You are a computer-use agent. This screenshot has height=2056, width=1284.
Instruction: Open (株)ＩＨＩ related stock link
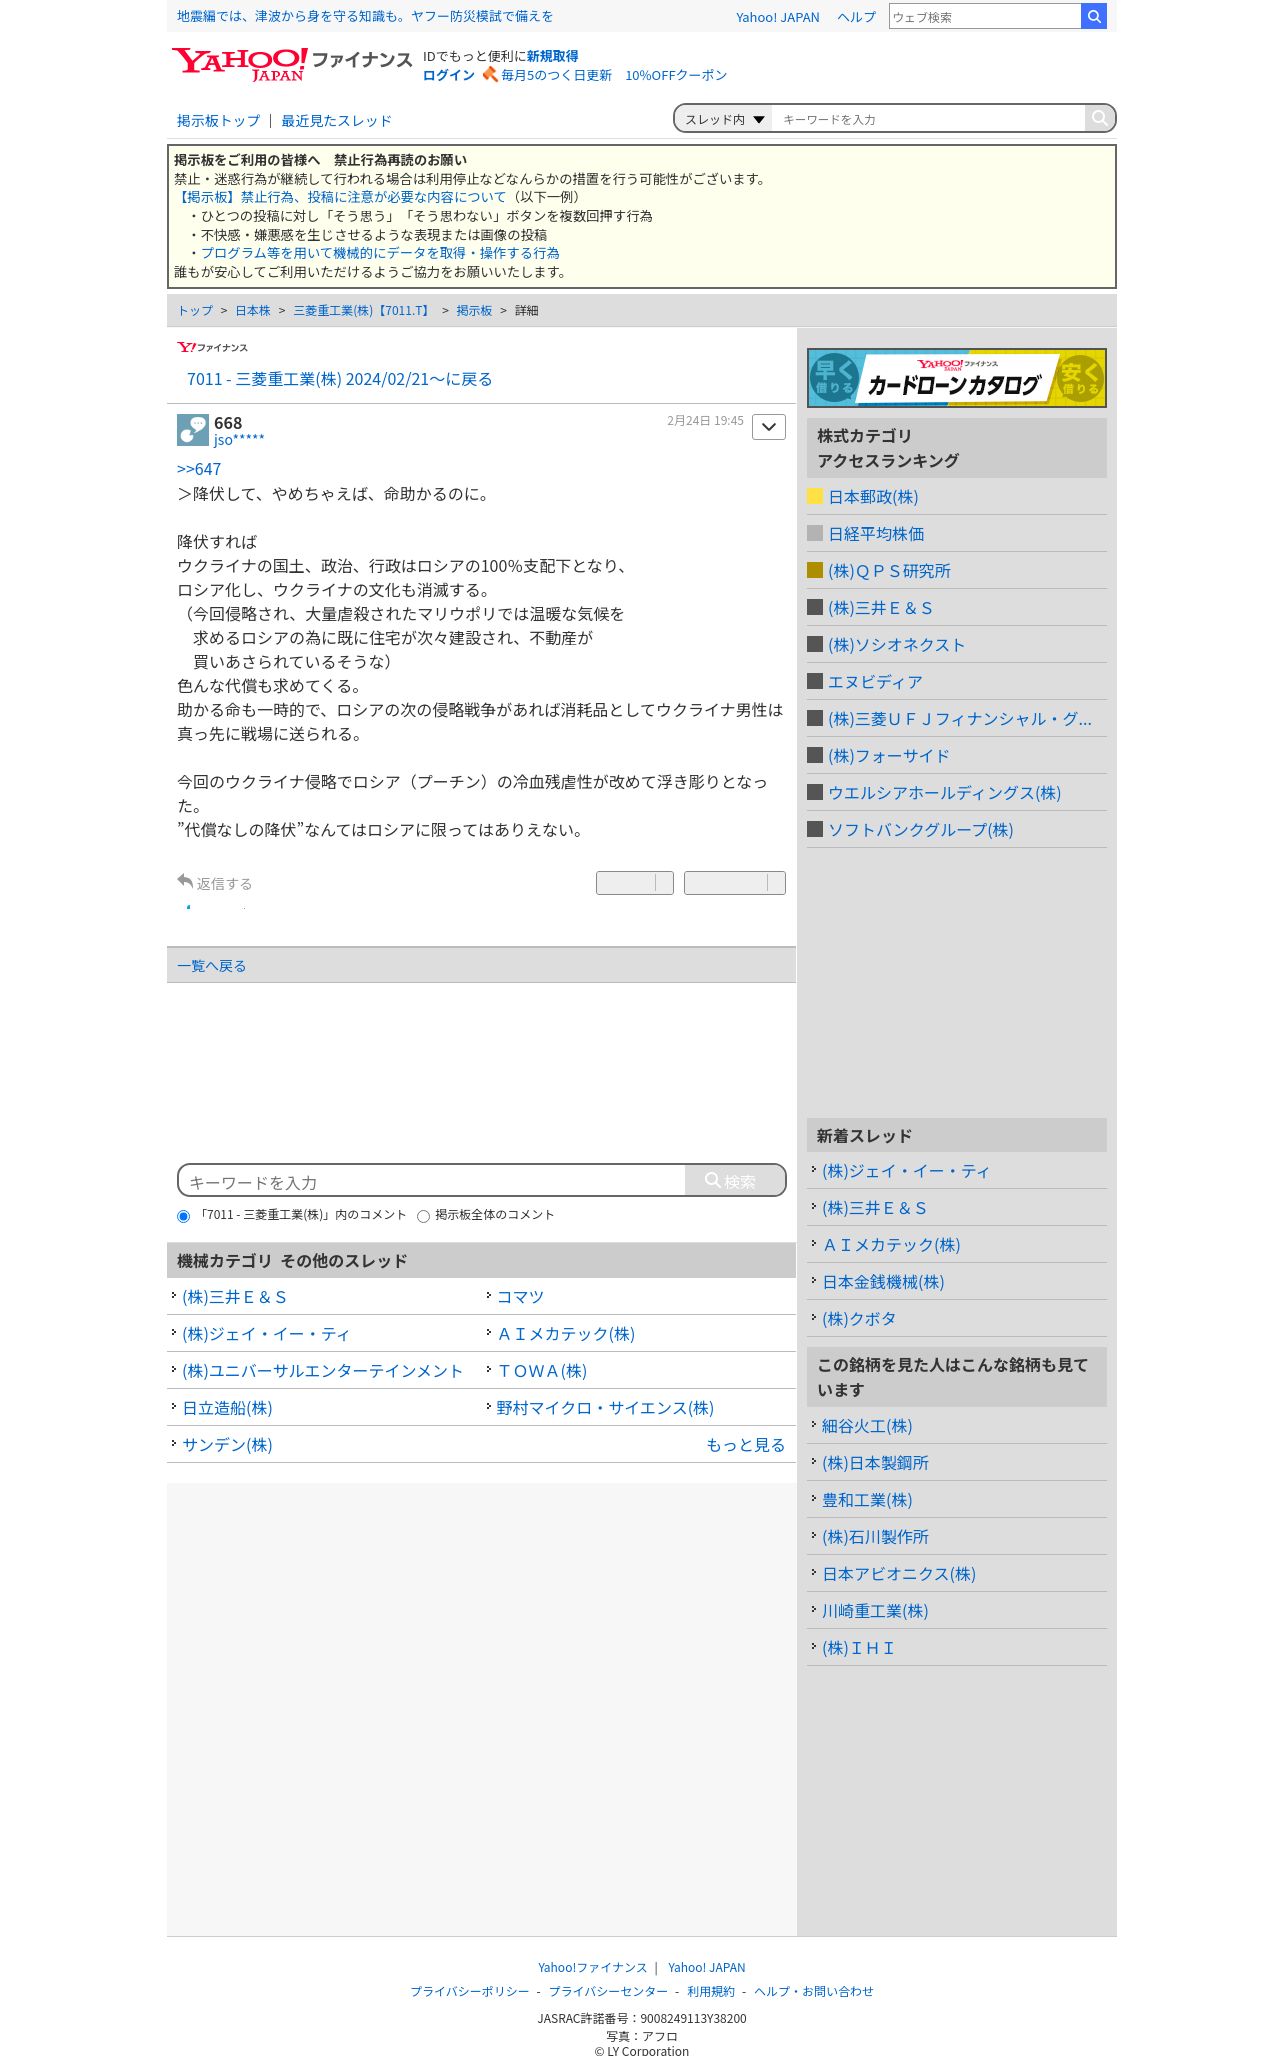858,1648
